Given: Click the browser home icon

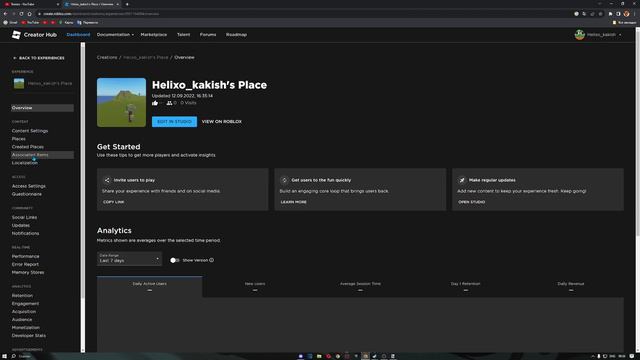Looking at the screenshot, I should click(29, 13).
